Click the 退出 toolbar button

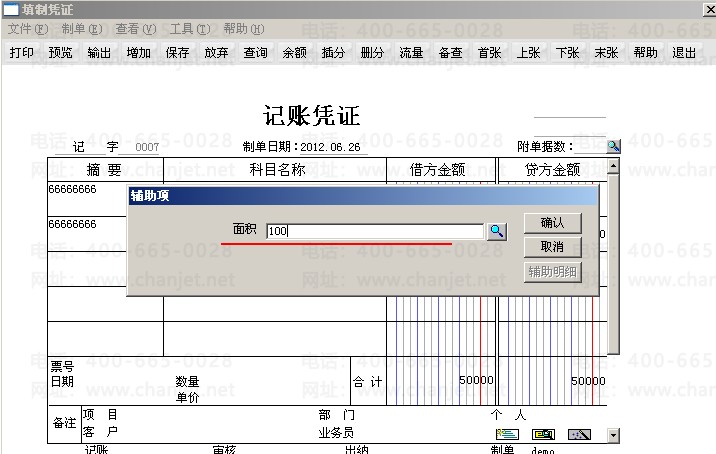click(x=684, y=53)
